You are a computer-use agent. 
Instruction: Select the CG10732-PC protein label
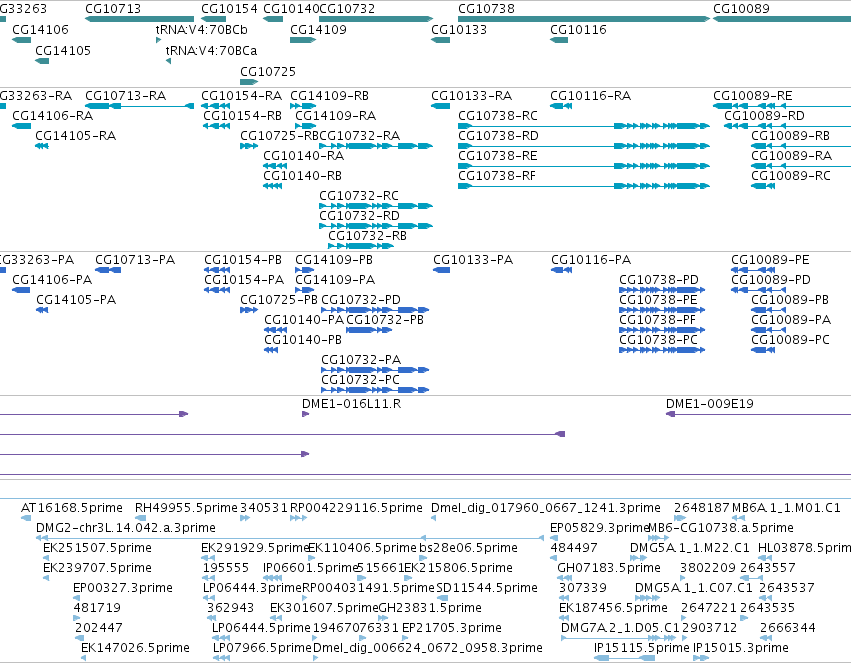tap(360, 380)
